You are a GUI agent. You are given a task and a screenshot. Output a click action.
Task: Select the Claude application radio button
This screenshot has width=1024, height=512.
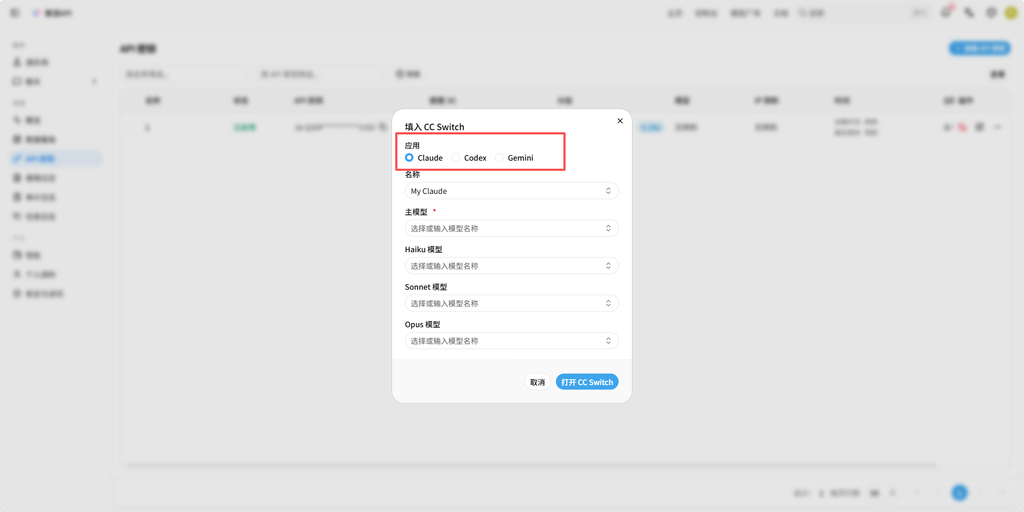(409, 157)
